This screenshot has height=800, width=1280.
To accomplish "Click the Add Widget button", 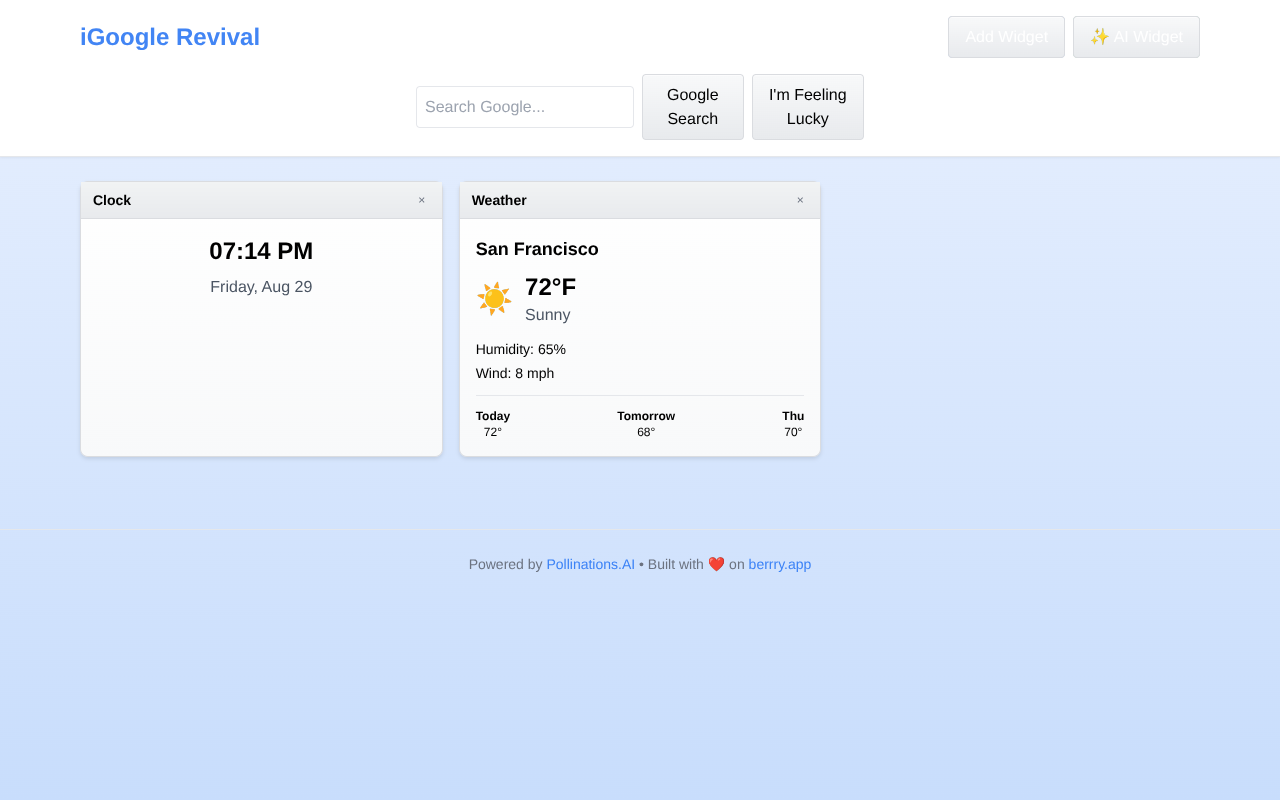I will [x=1006, y=36].
